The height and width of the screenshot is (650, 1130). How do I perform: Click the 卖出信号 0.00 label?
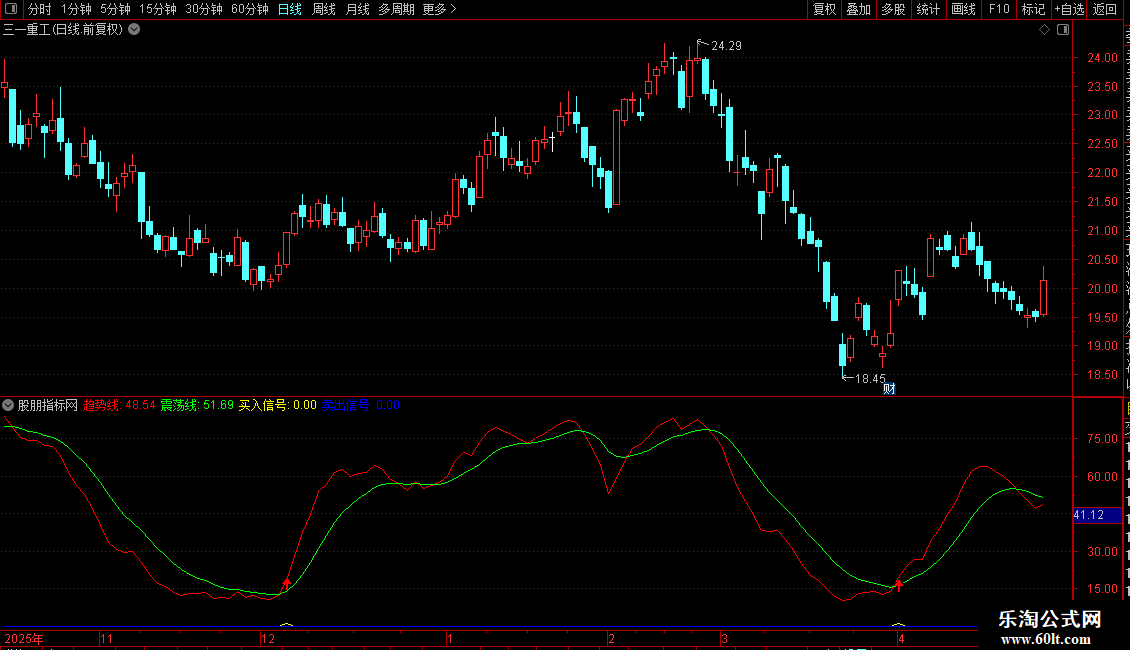pyautogui.click(x=360, y=405)
